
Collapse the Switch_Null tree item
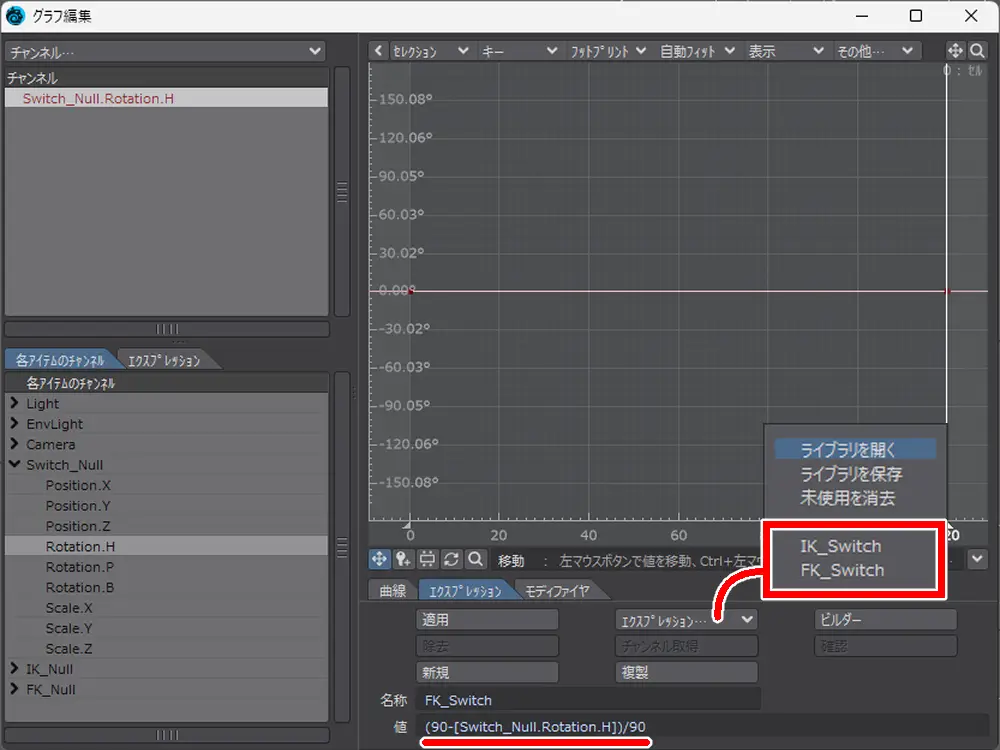[14, 465]
